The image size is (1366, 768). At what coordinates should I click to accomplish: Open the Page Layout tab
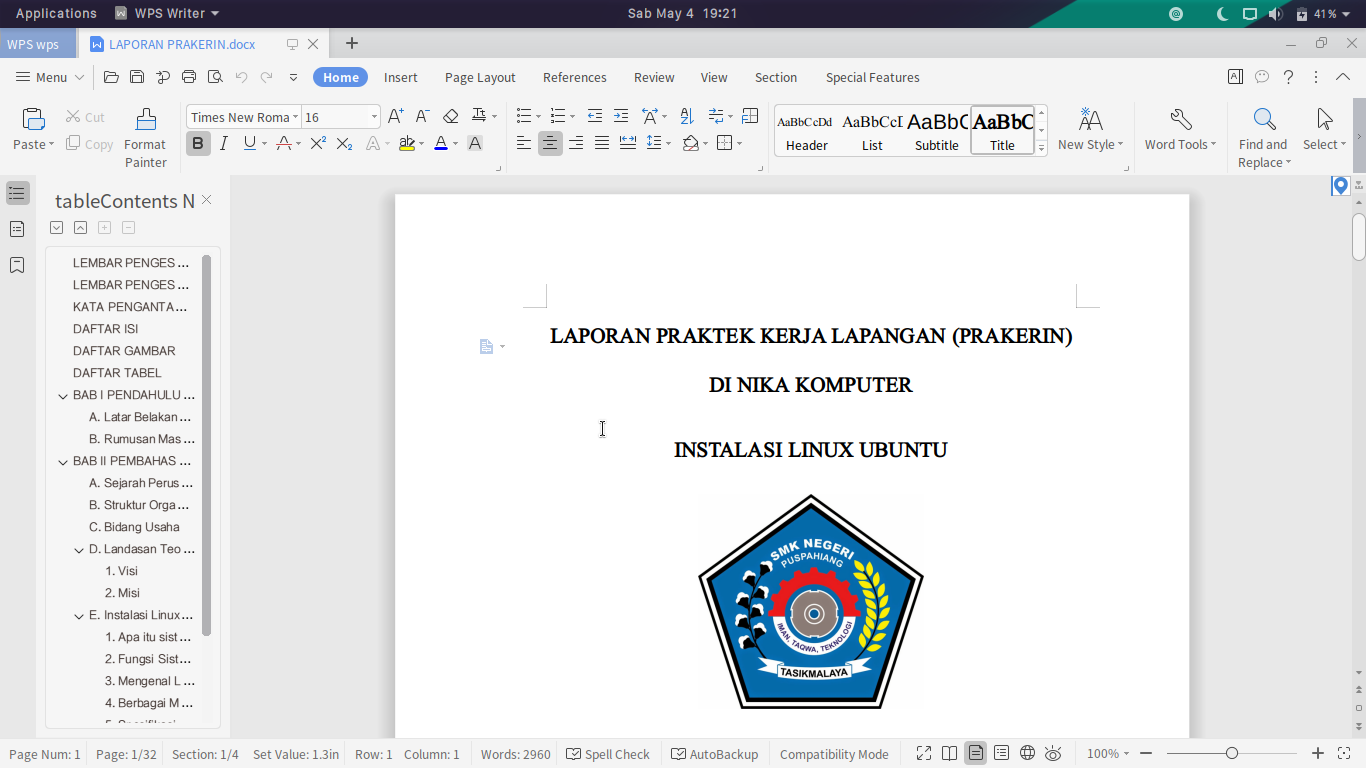pos(480,77)
